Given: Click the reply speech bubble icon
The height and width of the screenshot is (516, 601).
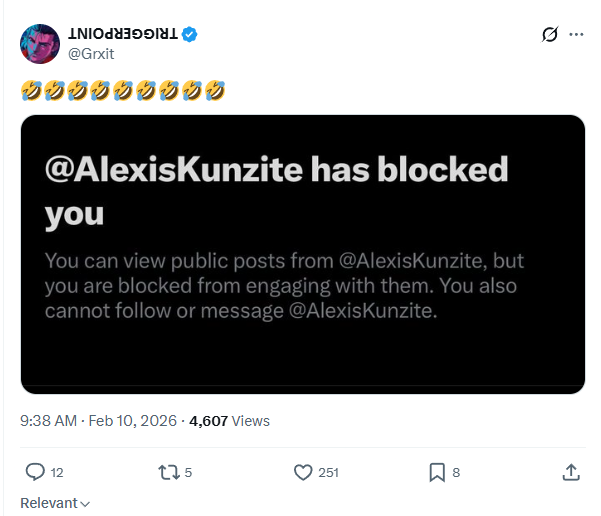Looking at the screenshot, I should [35, 472].
